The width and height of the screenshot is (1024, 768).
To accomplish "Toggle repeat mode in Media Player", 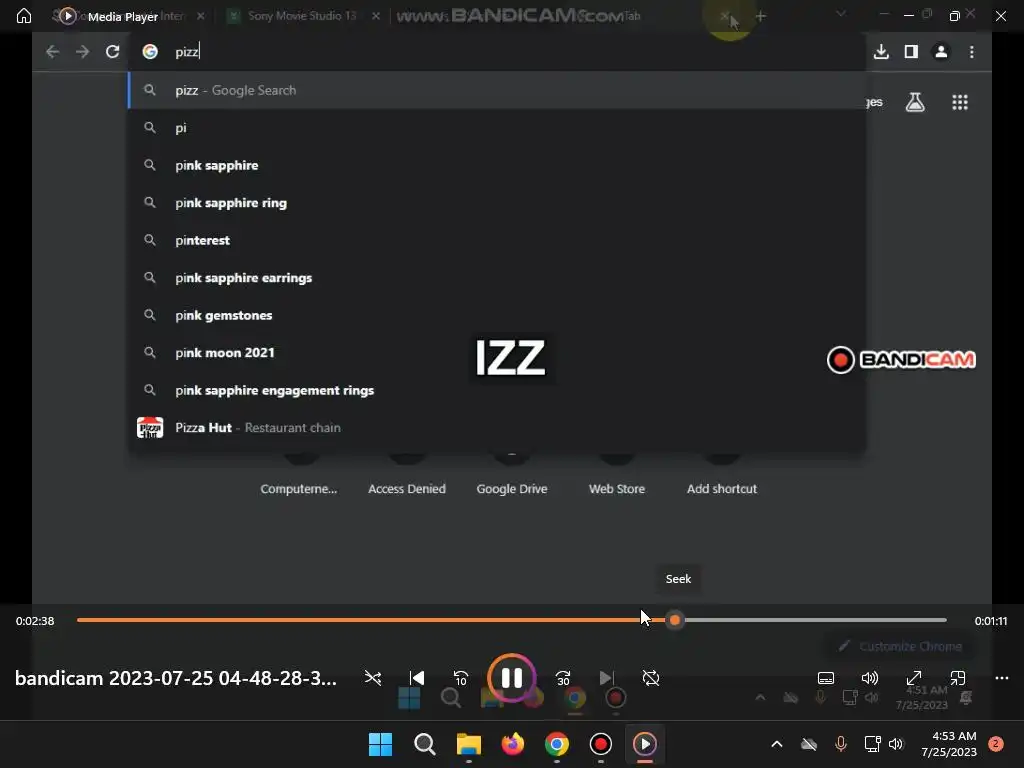I will click(x=650, y=678).
